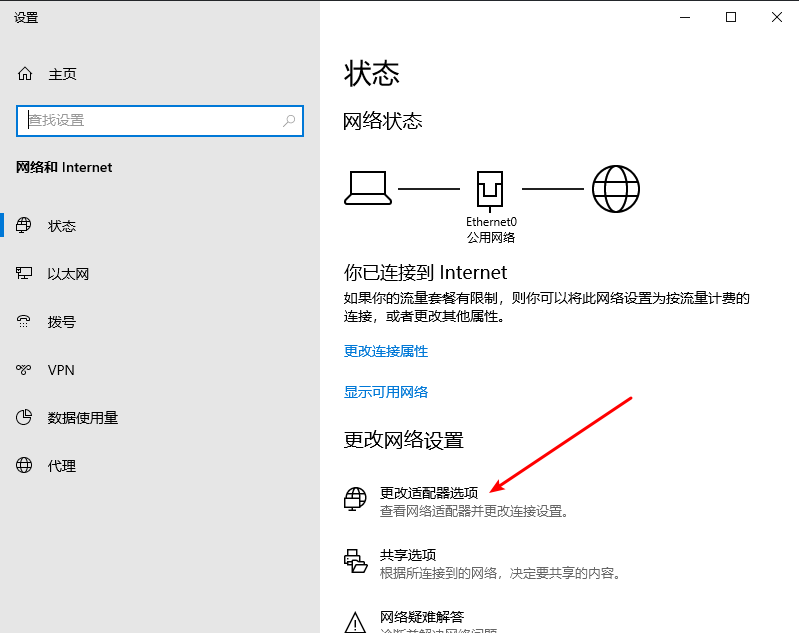This screenshot has width=799, height=633.
Task: Click the search magnifier in settings box
Action: [x=289, y=121]
